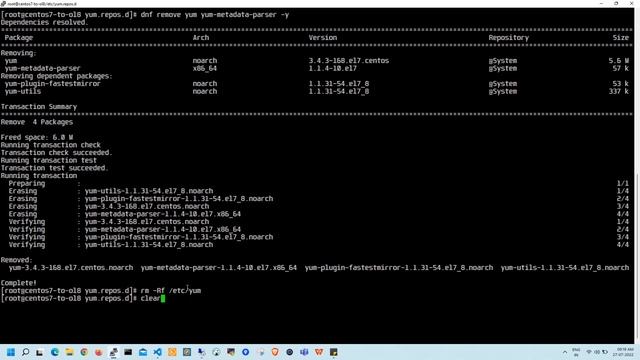Open Wi-Fi network tray icon
Screen dimensions: 640x360
click(589, 352)
